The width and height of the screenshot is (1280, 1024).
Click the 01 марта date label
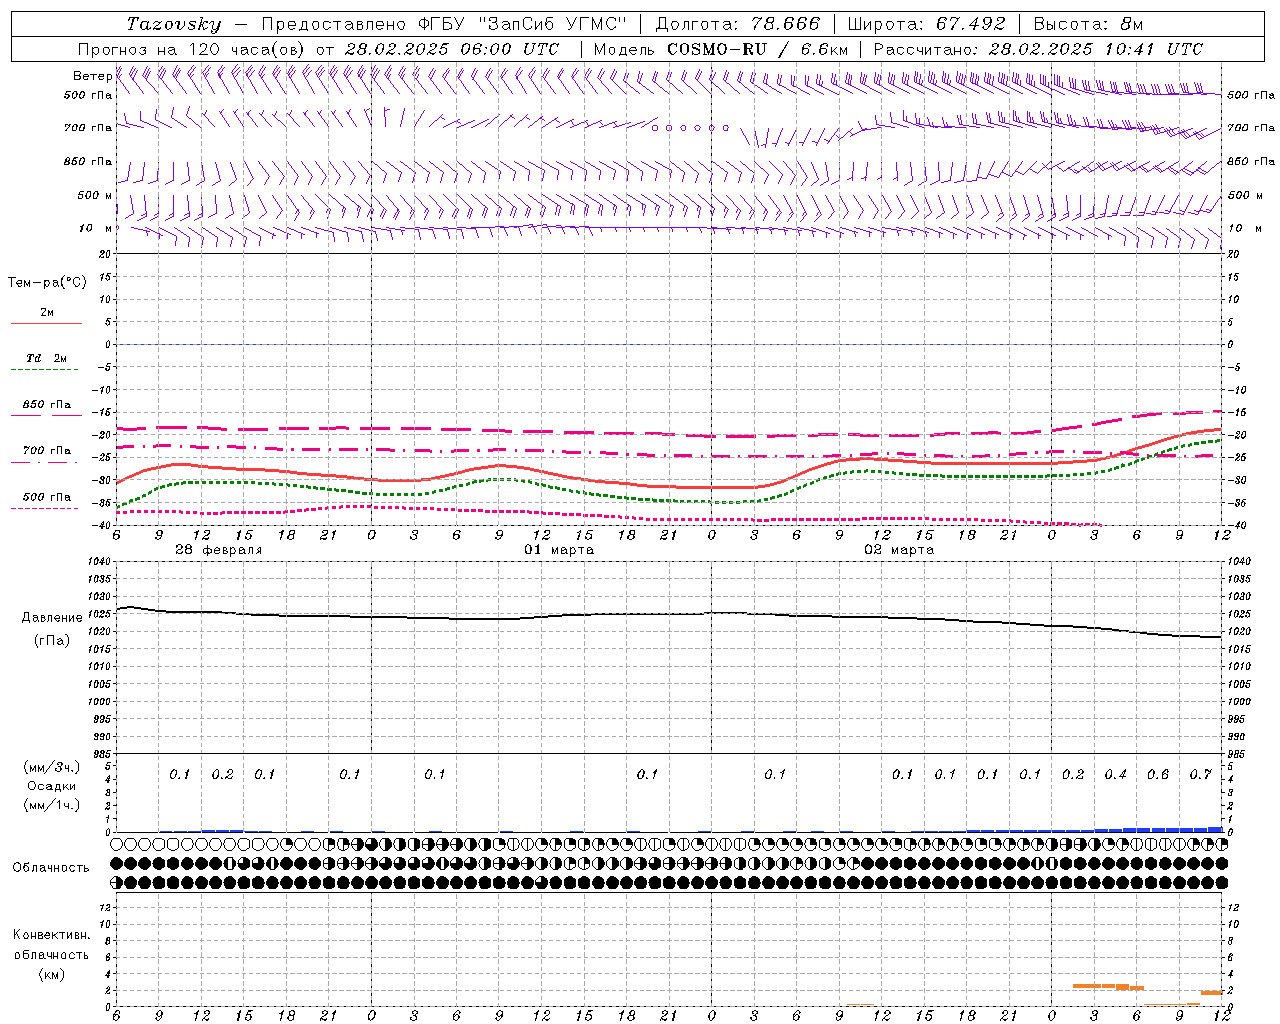pyautogui.click(x=559, y=550)
